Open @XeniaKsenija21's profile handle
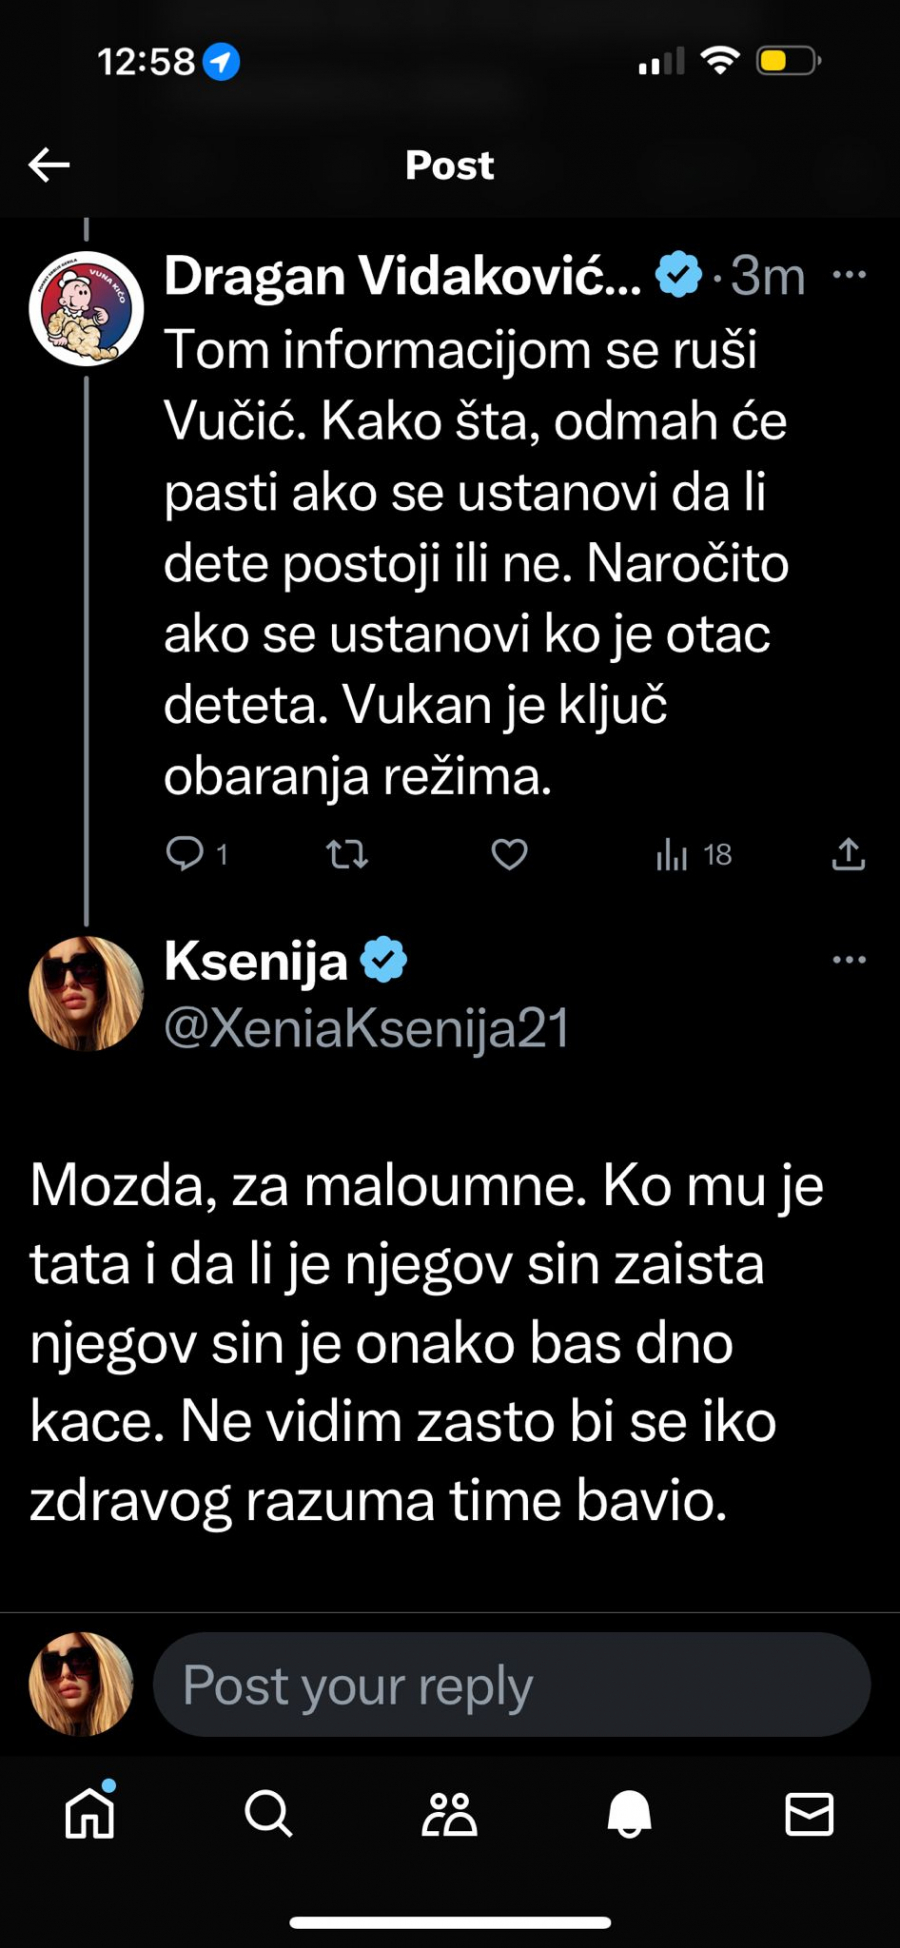Viewport: 900px width, 1948px height. (x=366, y=1028)
